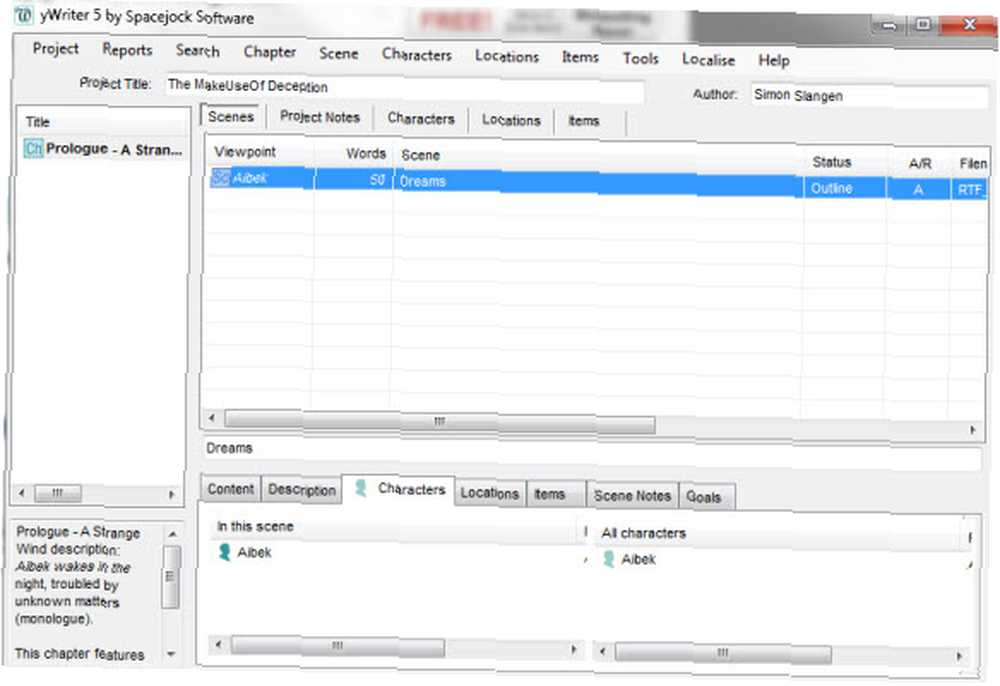The width and height of the screenshot is (1000, 686).
Task: Select the lower Locations tab next to Scene Notes side
Action: point(489,493)
